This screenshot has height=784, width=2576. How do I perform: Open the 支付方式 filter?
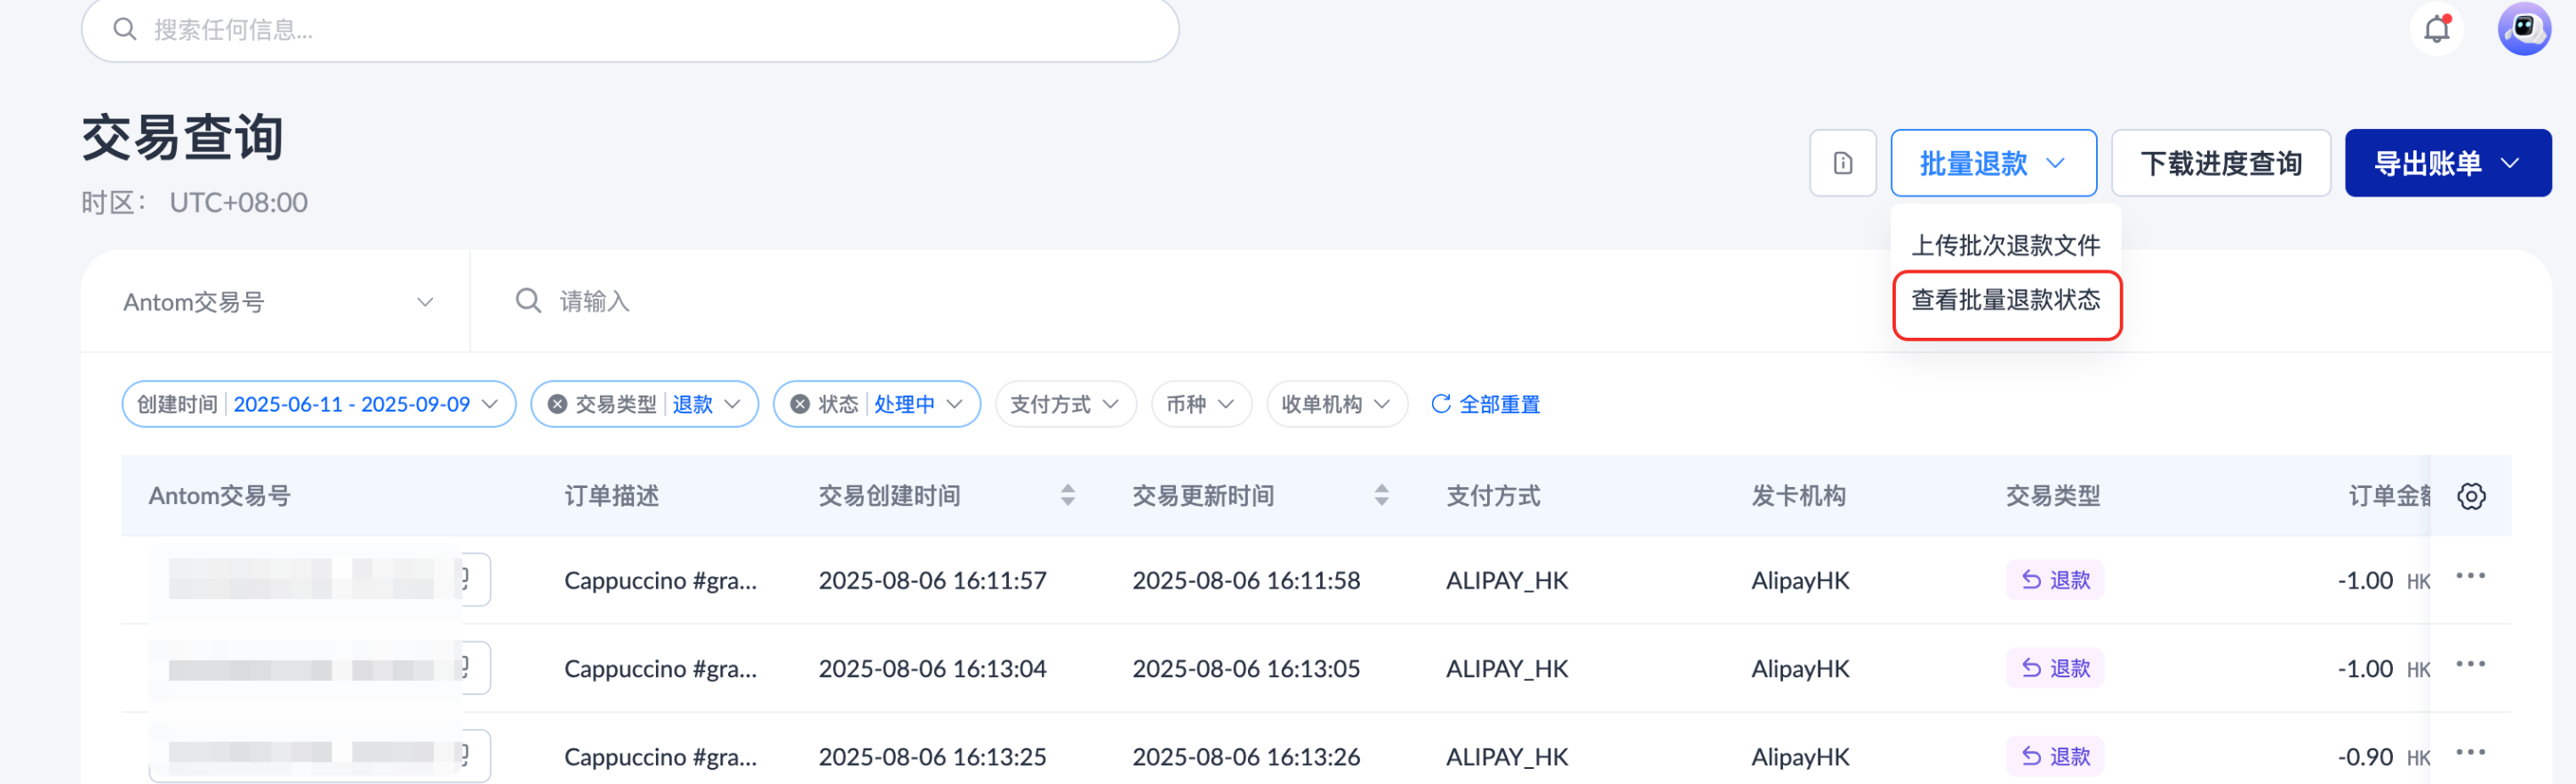pyautogui.click(x=1065, y=404)
